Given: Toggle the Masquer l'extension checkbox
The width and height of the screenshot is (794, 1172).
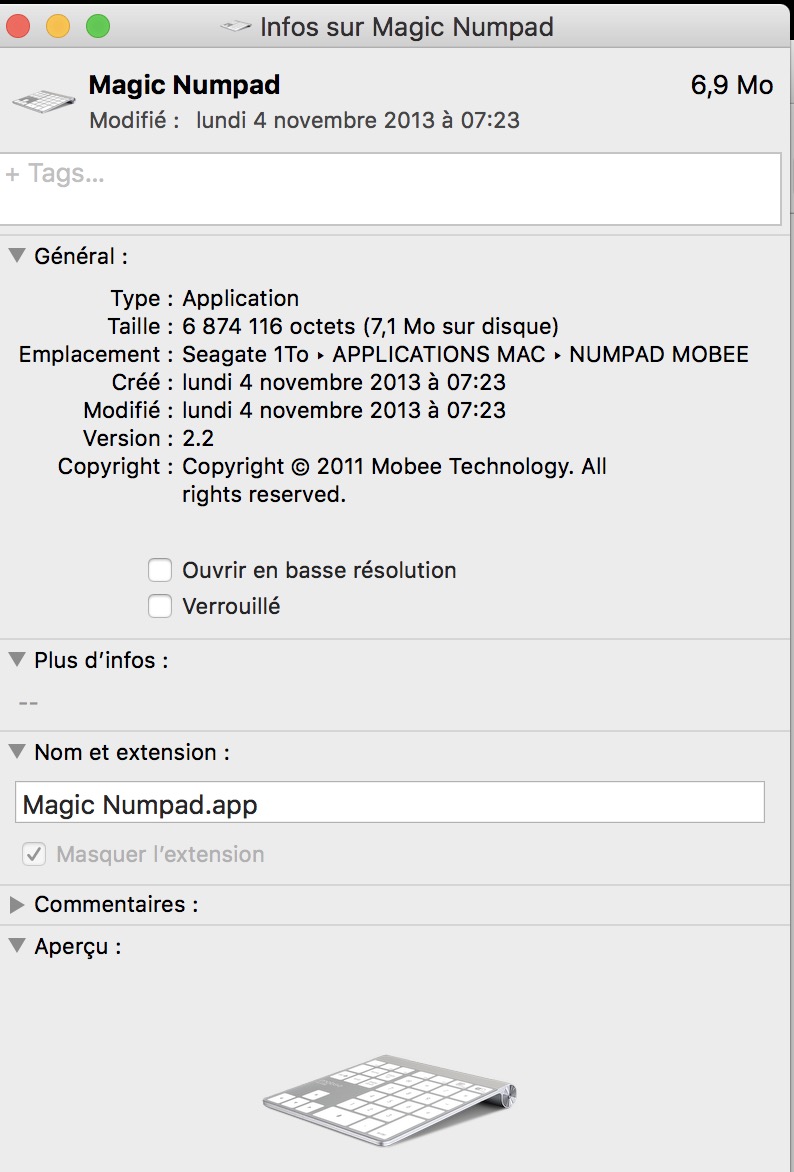Looking at the screenshot, I should [34, 854].
